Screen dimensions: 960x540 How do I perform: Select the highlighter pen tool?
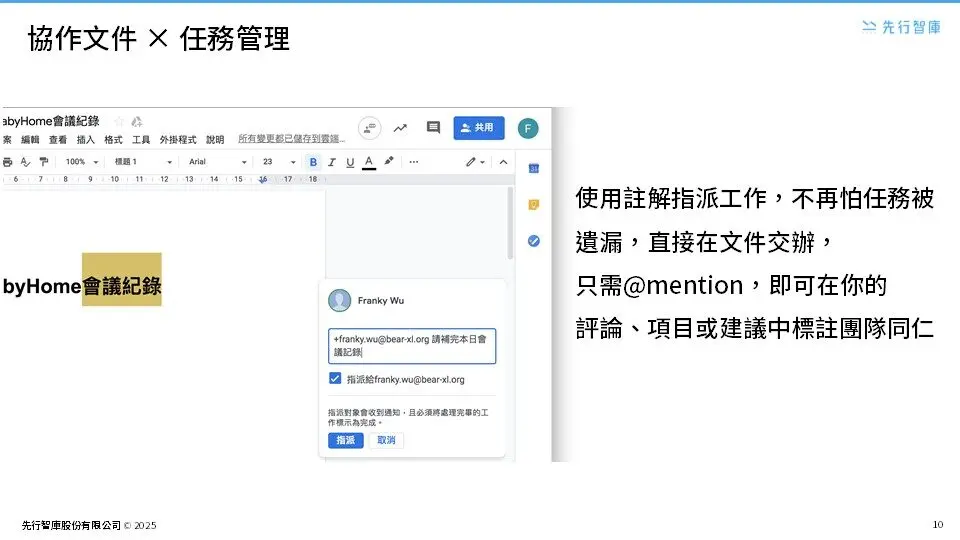coord(389,162)
